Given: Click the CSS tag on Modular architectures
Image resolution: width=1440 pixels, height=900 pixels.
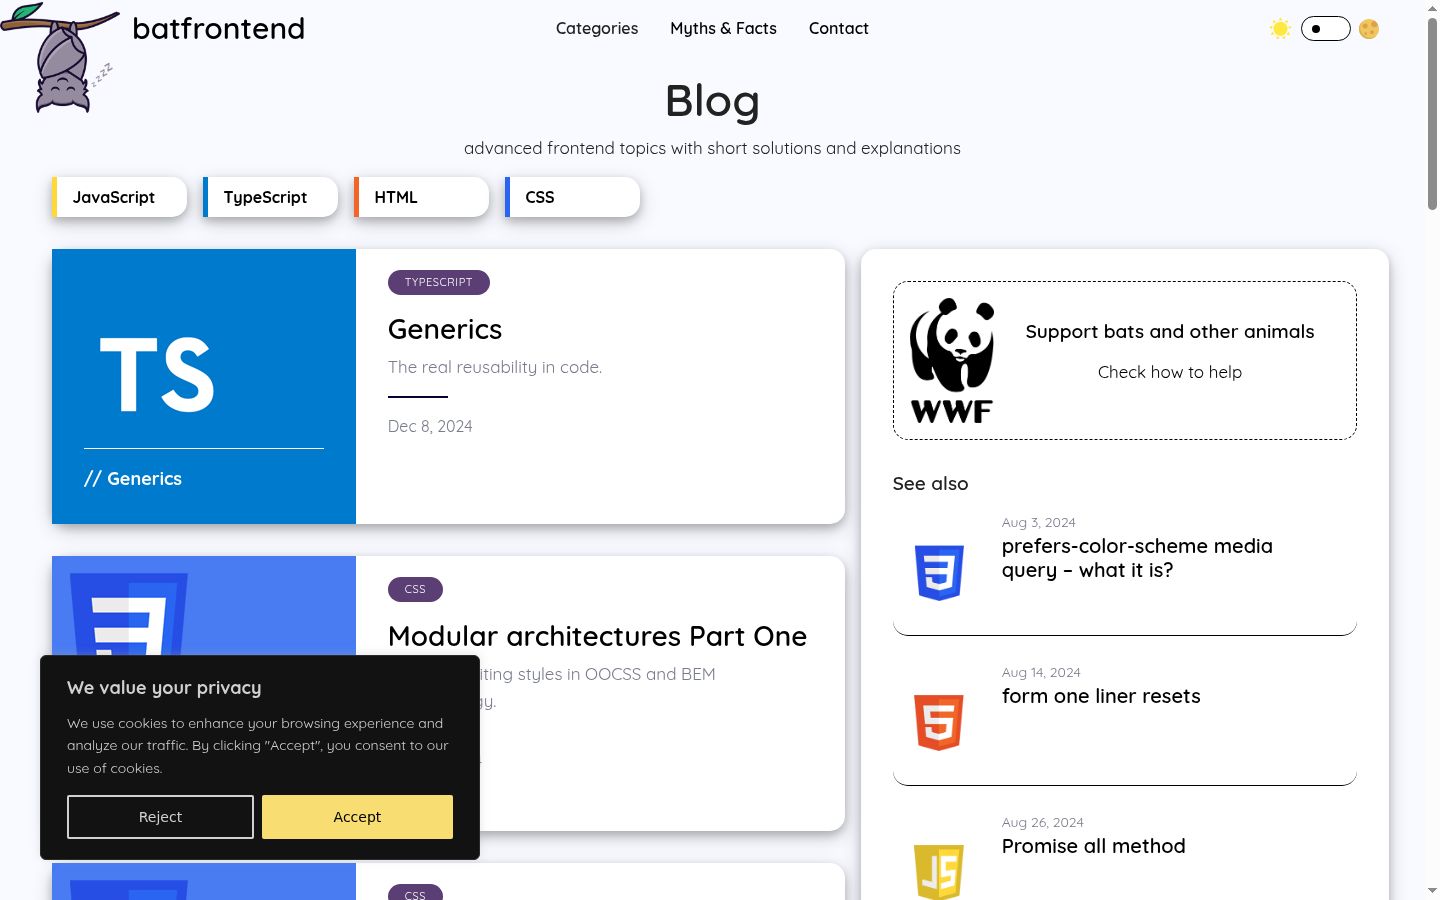Looking at the screenshot, I should (x=415, y=589).
